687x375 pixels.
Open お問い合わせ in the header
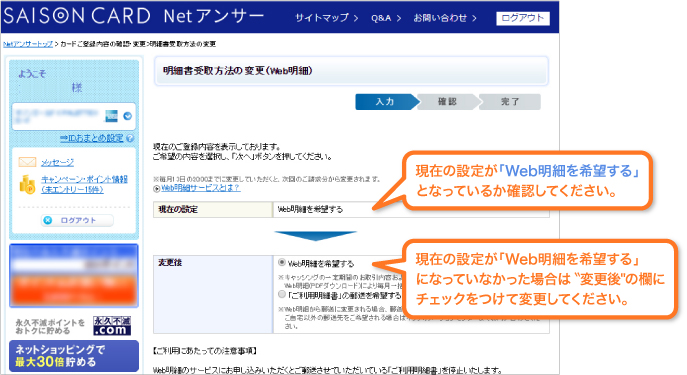click(445, 18)
